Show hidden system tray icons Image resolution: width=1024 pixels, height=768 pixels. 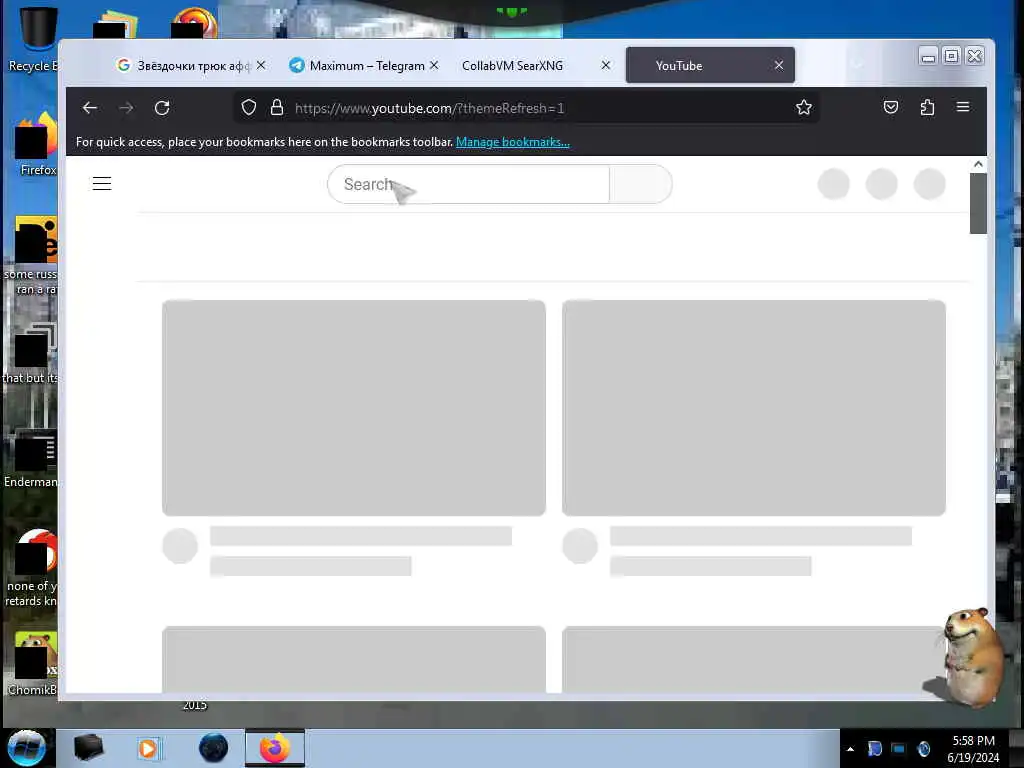pyautogui.click(x=850, y=749)
